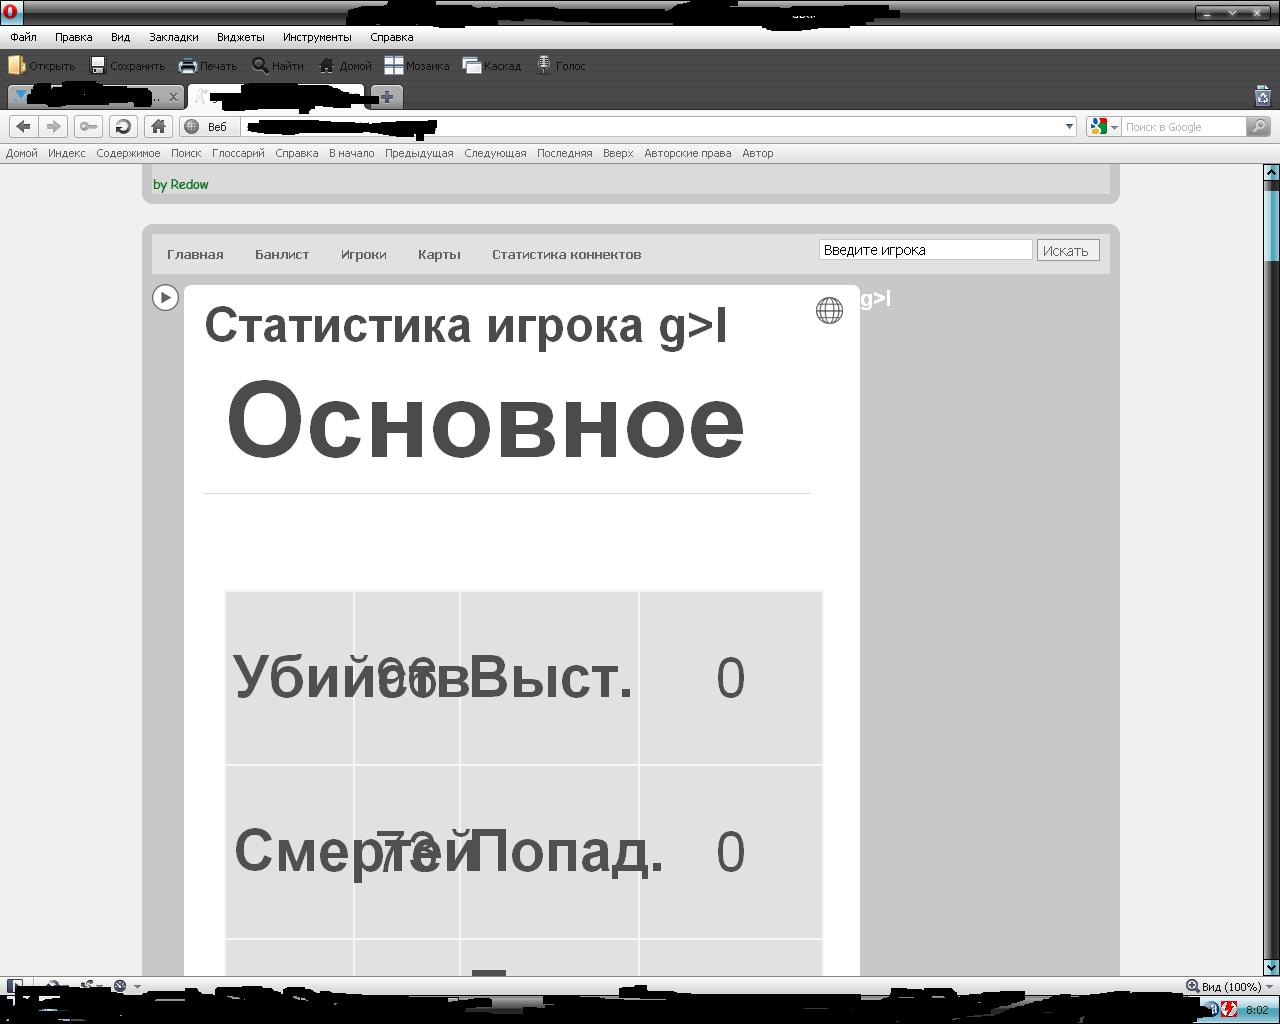
Task: Open the Игроки page
Action: click(363, 254)
